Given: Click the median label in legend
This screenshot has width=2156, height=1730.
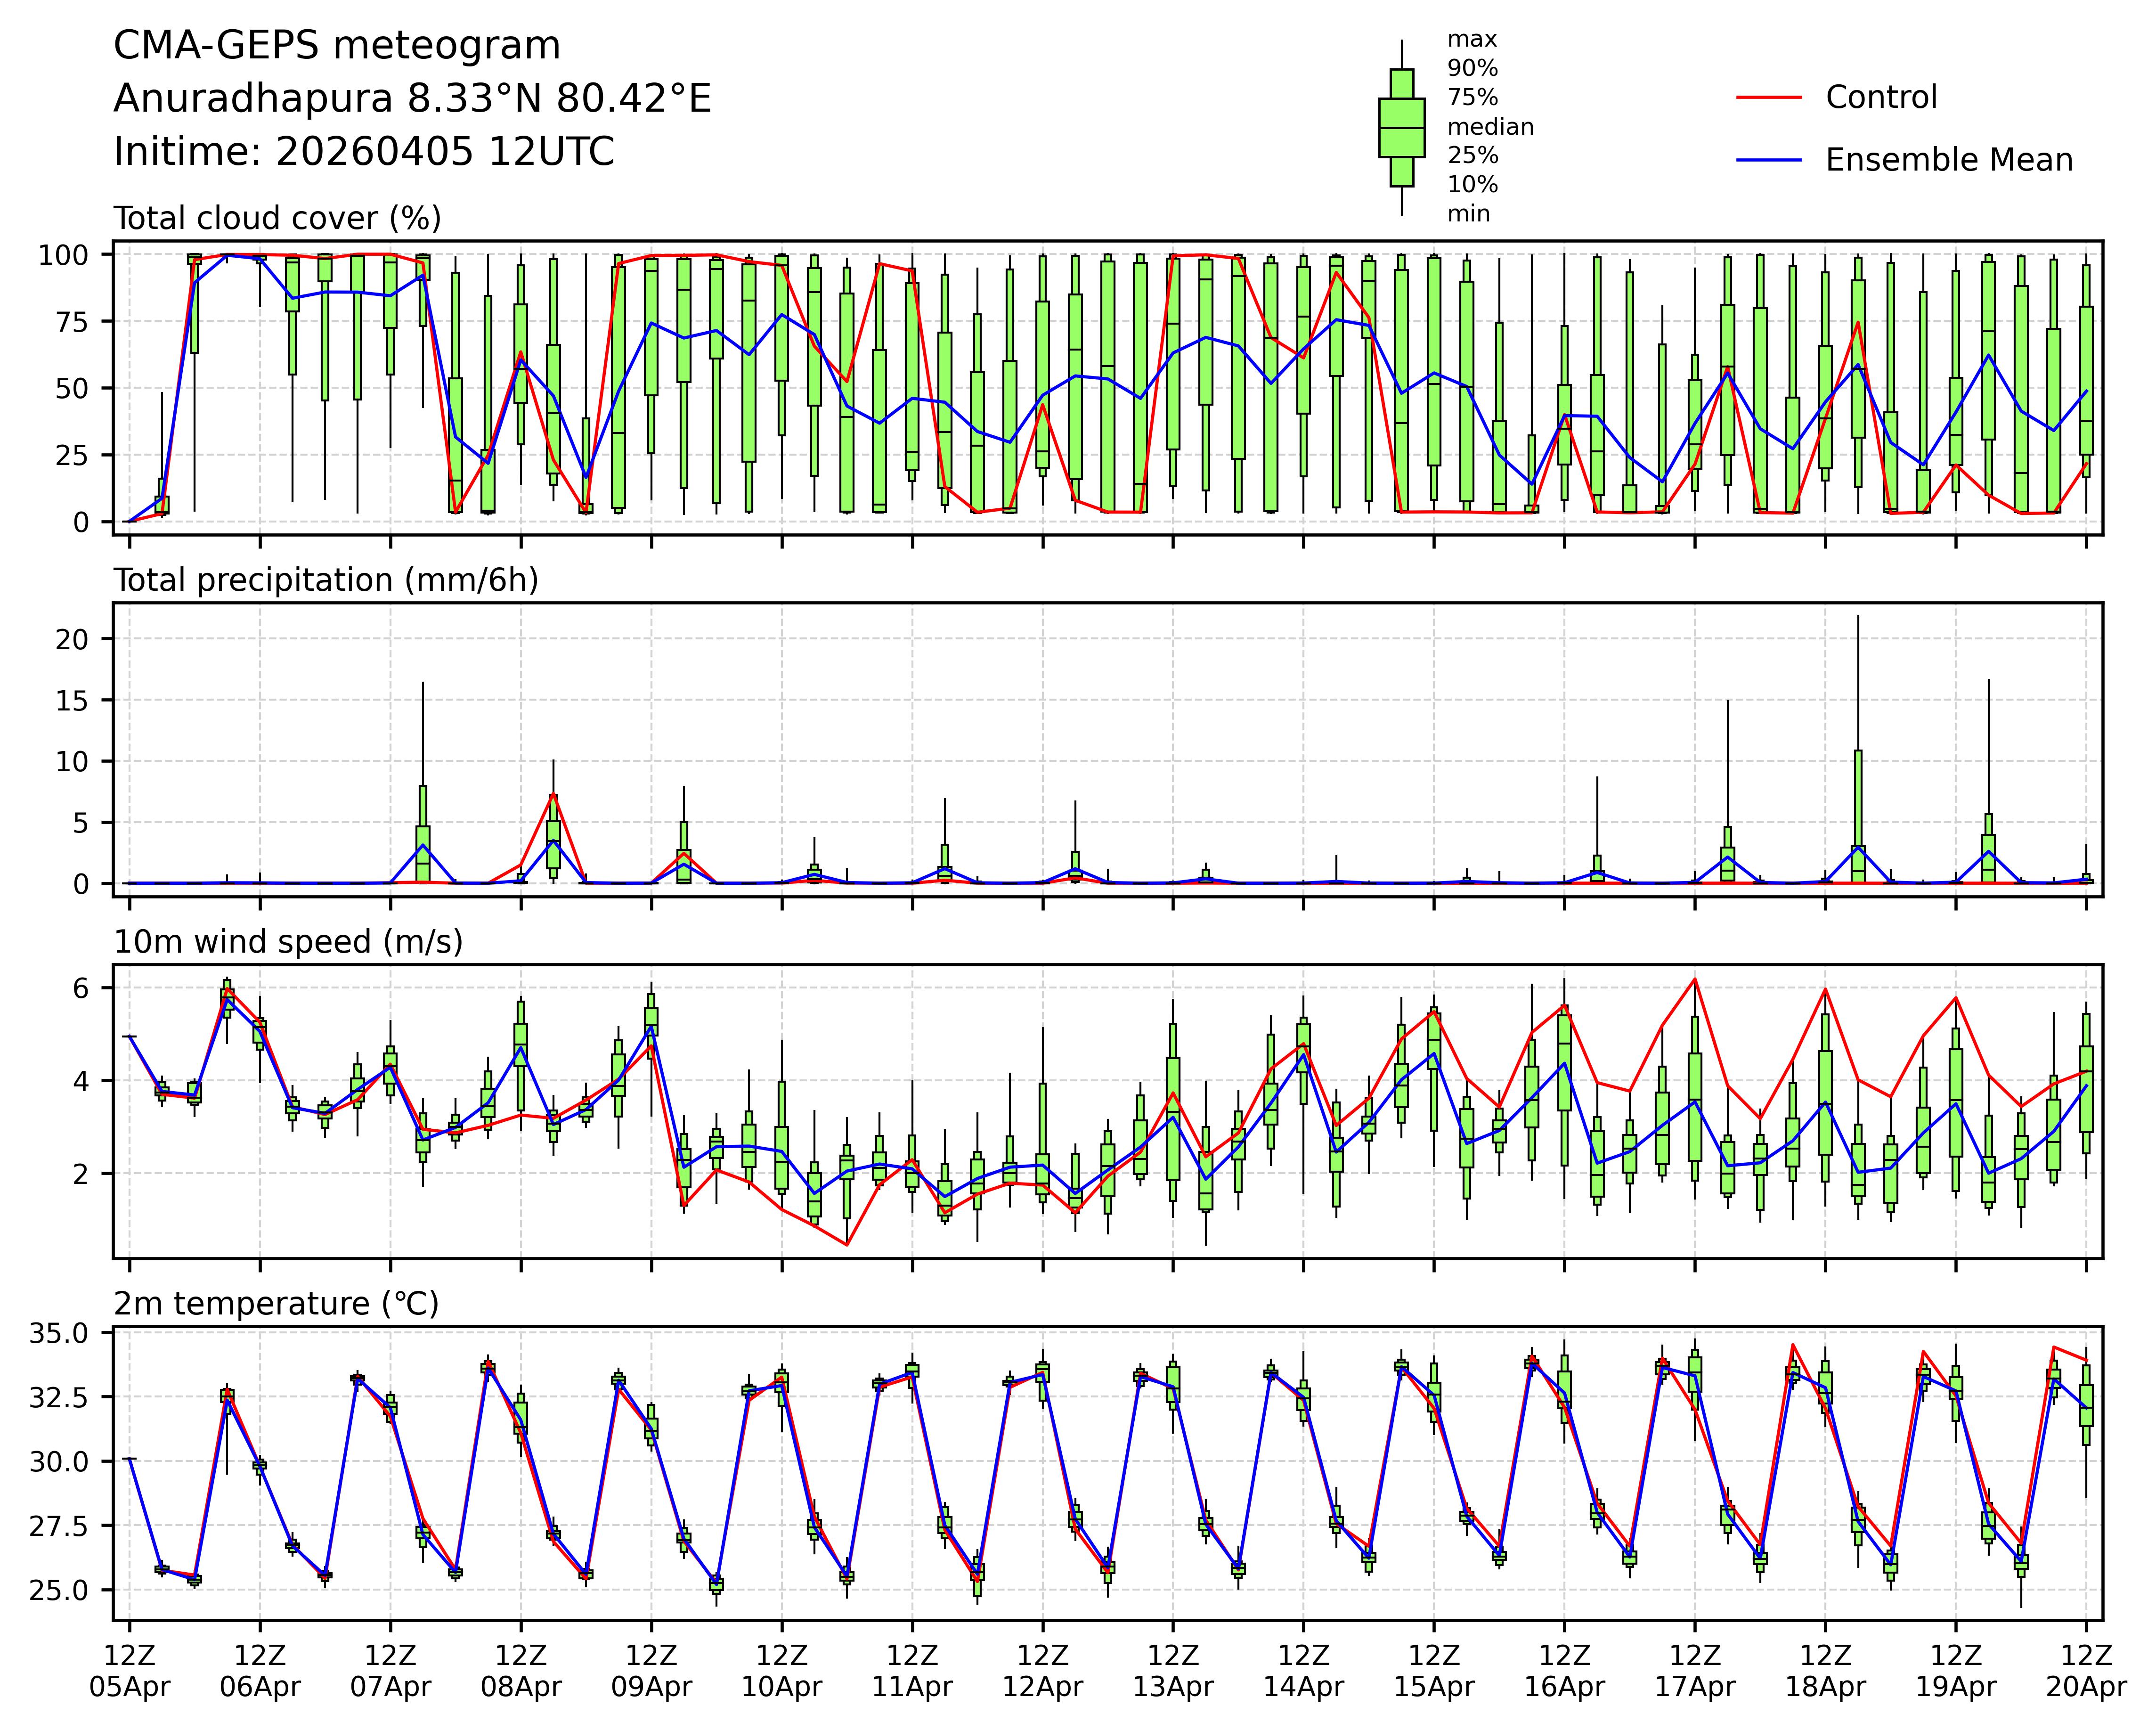Looking at the screenshot, I should pyautogui.click(x=1490, y=127).
